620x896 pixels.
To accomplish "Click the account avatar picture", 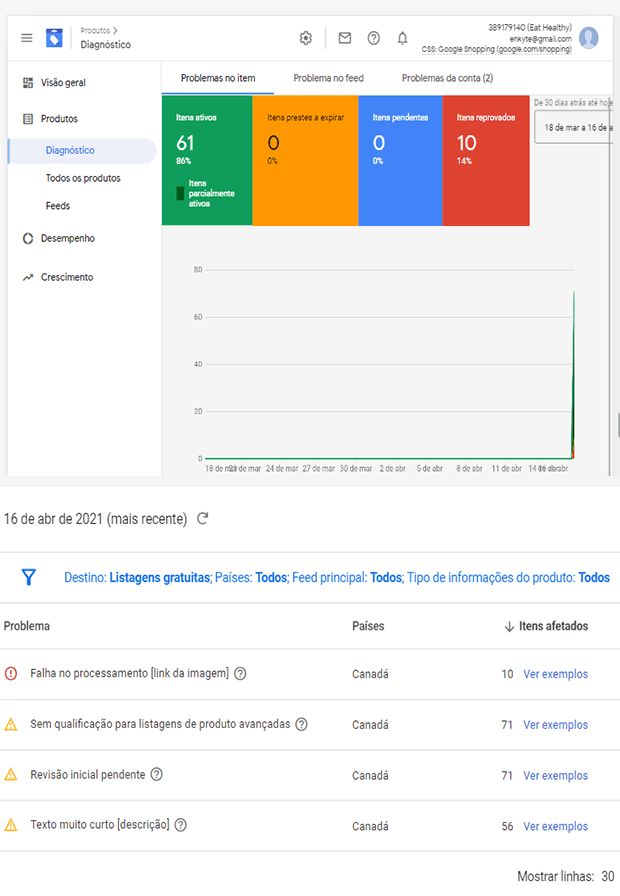I will tap(589, 38).
